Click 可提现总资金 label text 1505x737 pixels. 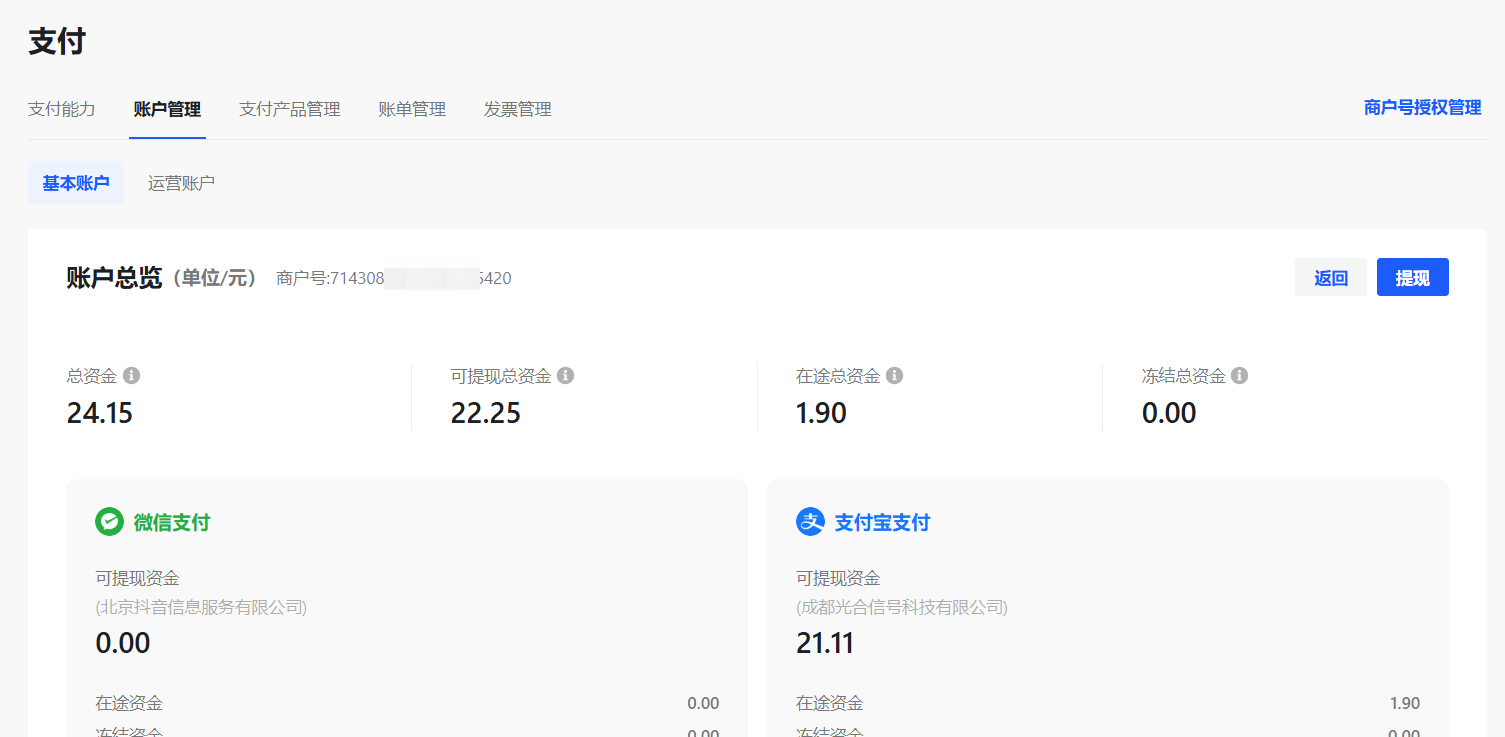[x=501, y=376]
